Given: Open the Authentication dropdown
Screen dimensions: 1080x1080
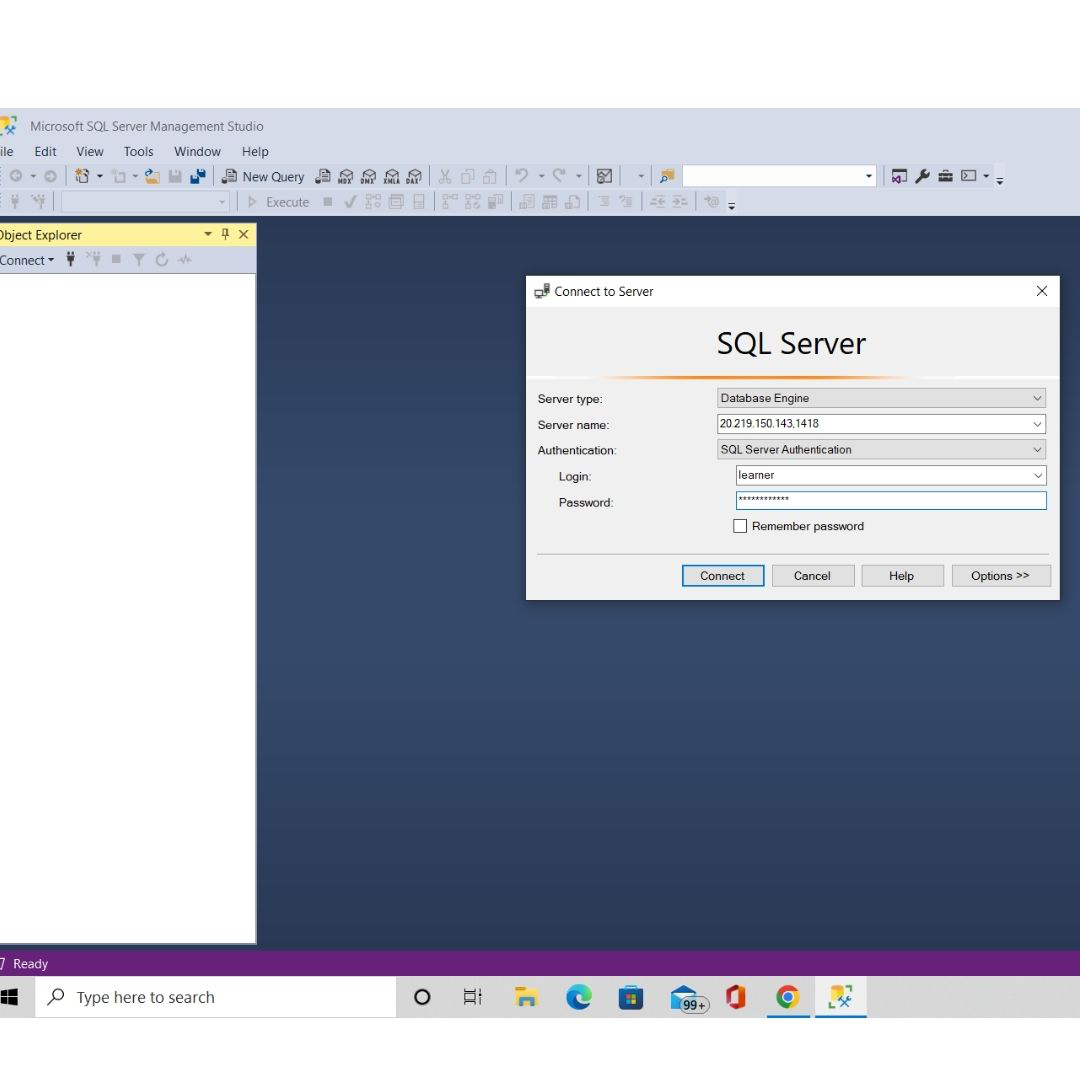Looking at the screenshot, I should (x=1037, y=450).
